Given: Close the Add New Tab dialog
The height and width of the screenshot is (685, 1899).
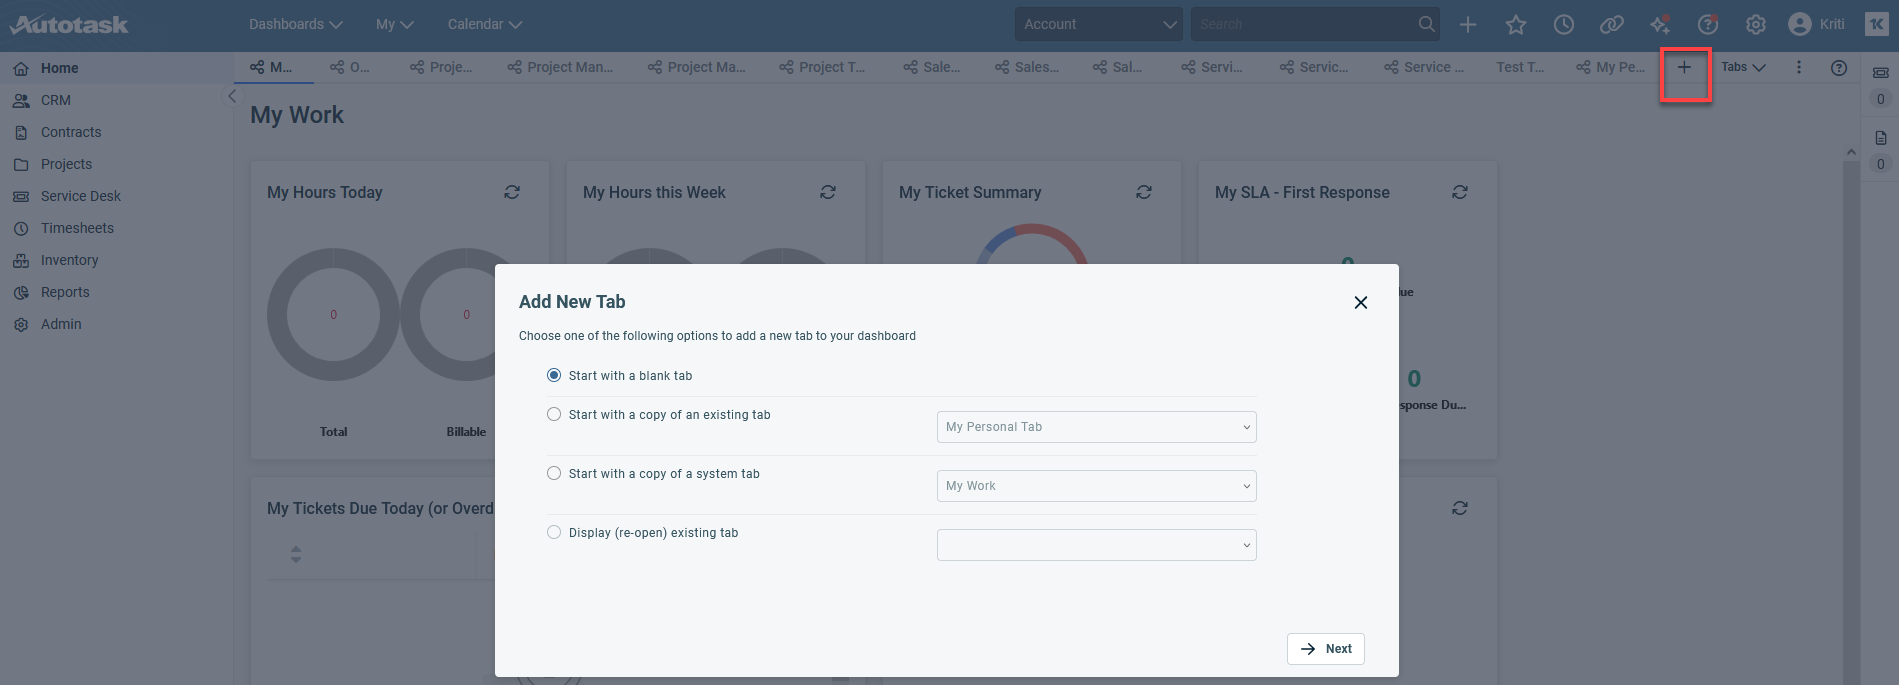Looking at the screenshot, I should [1360, 302].
